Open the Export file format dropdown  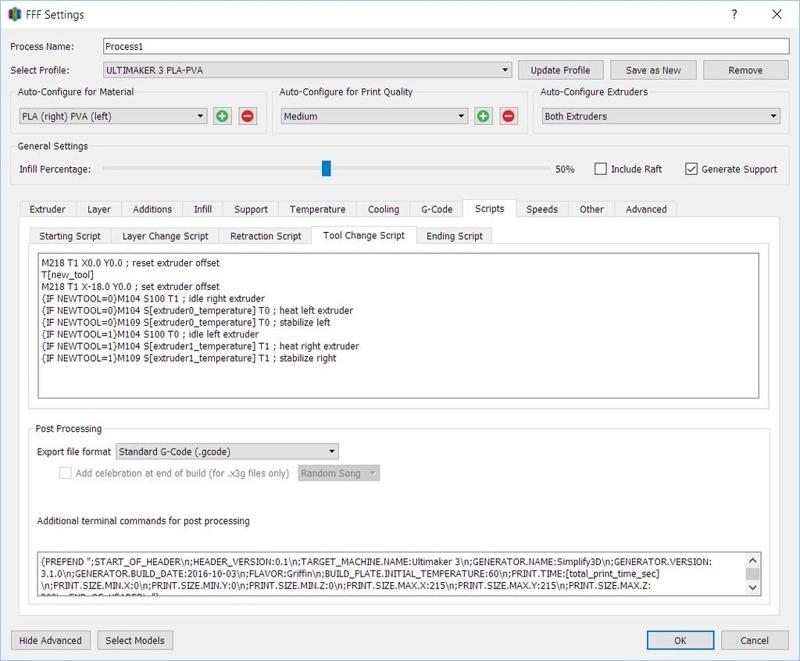pyautogui.click(x=227, y=451)
